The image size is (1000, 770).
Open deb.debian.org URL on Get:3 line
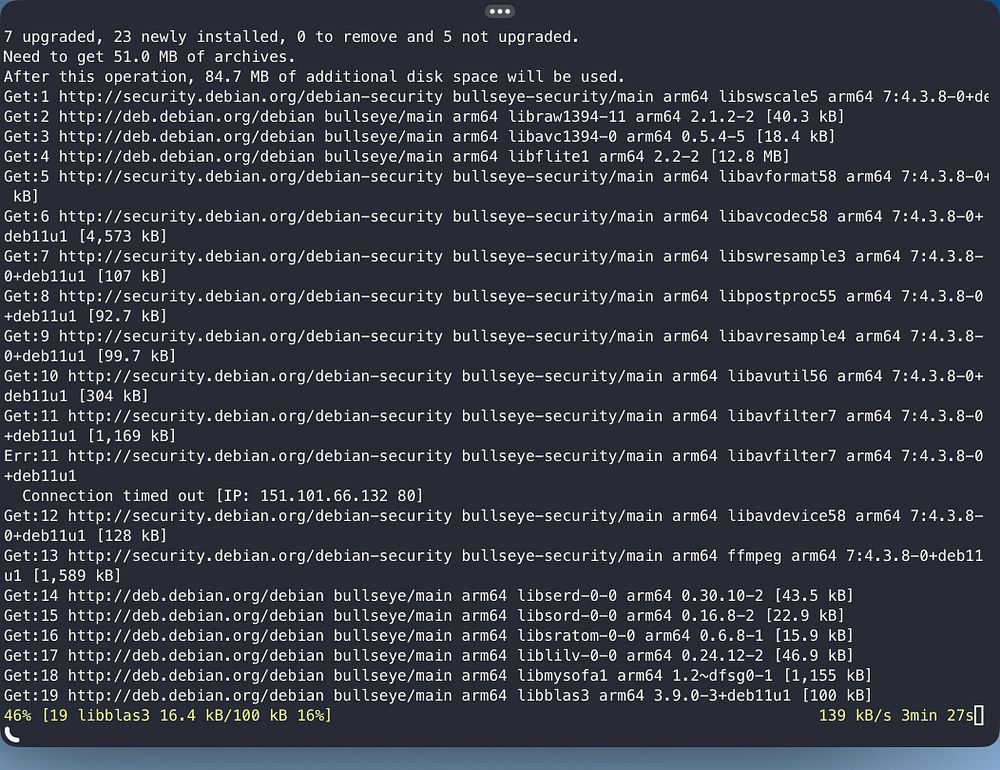[x=187, y=137]
